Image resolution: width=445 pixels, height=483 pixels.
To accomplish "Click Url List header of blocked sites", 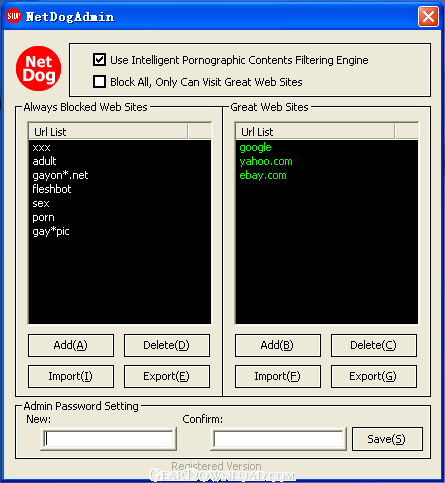I will [108, 132].
